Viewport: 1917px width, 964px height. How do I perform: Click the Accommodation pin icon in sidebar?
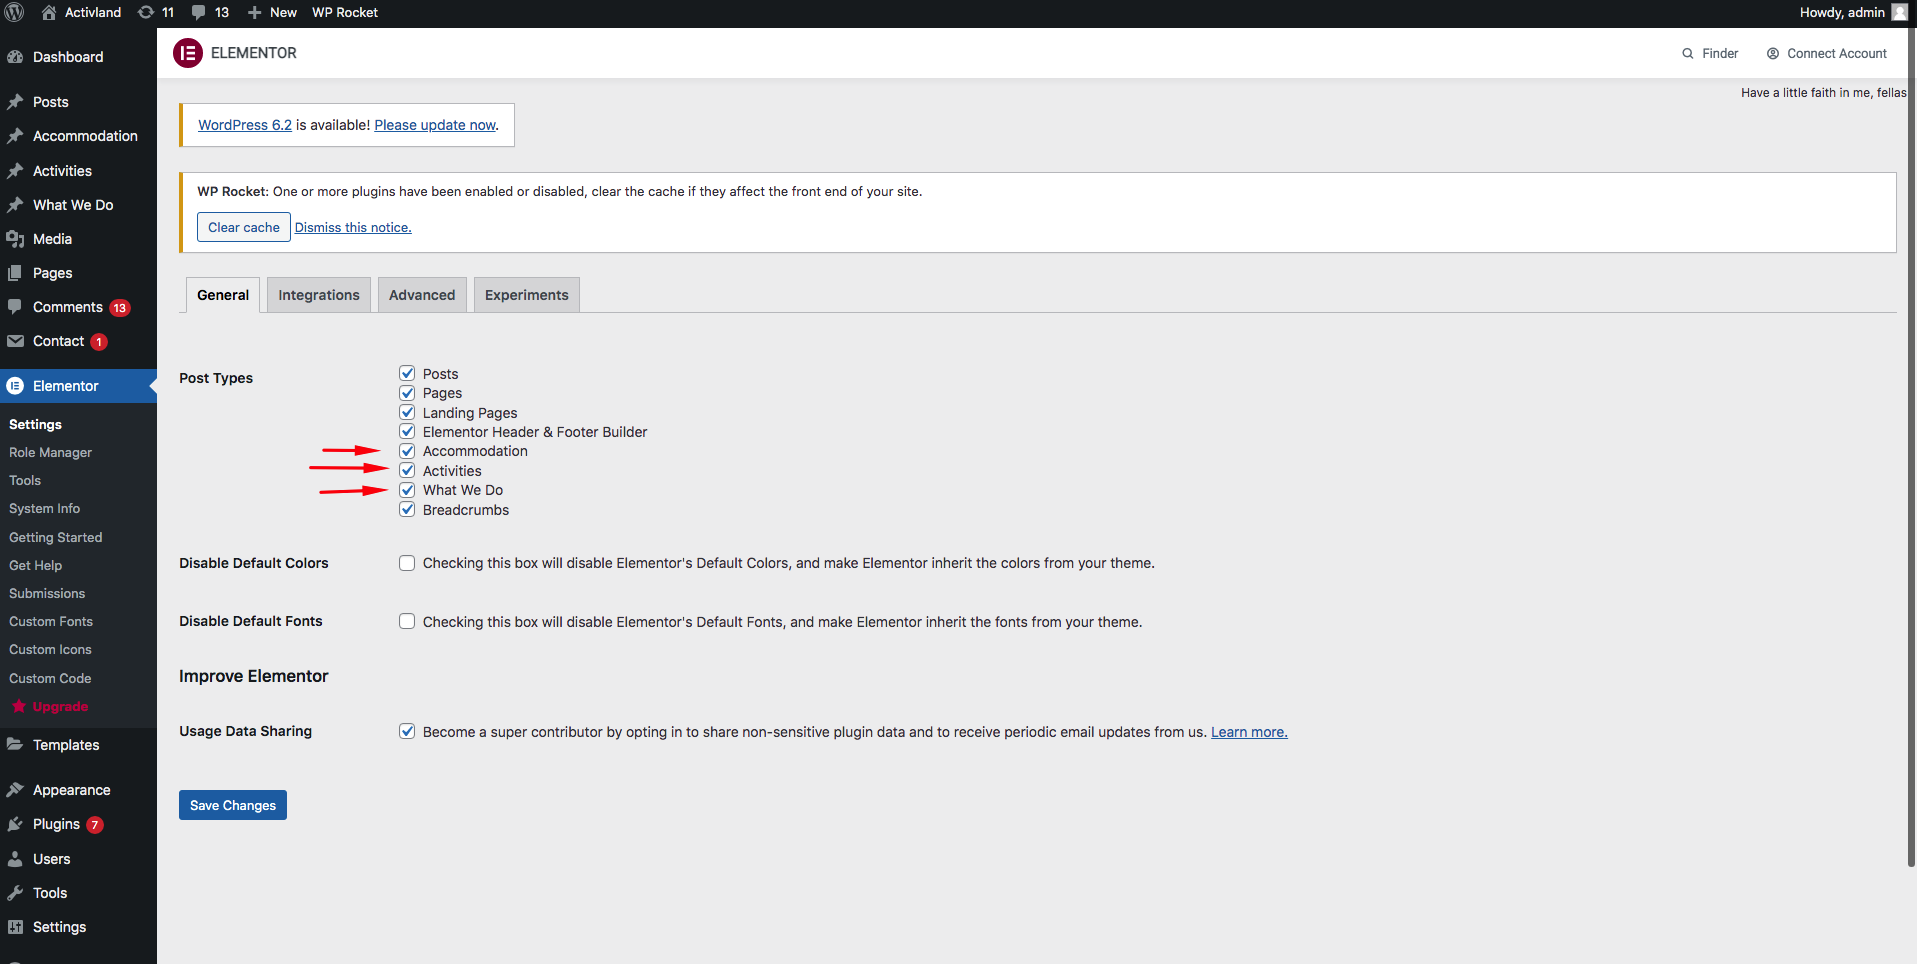click(15, 136)
